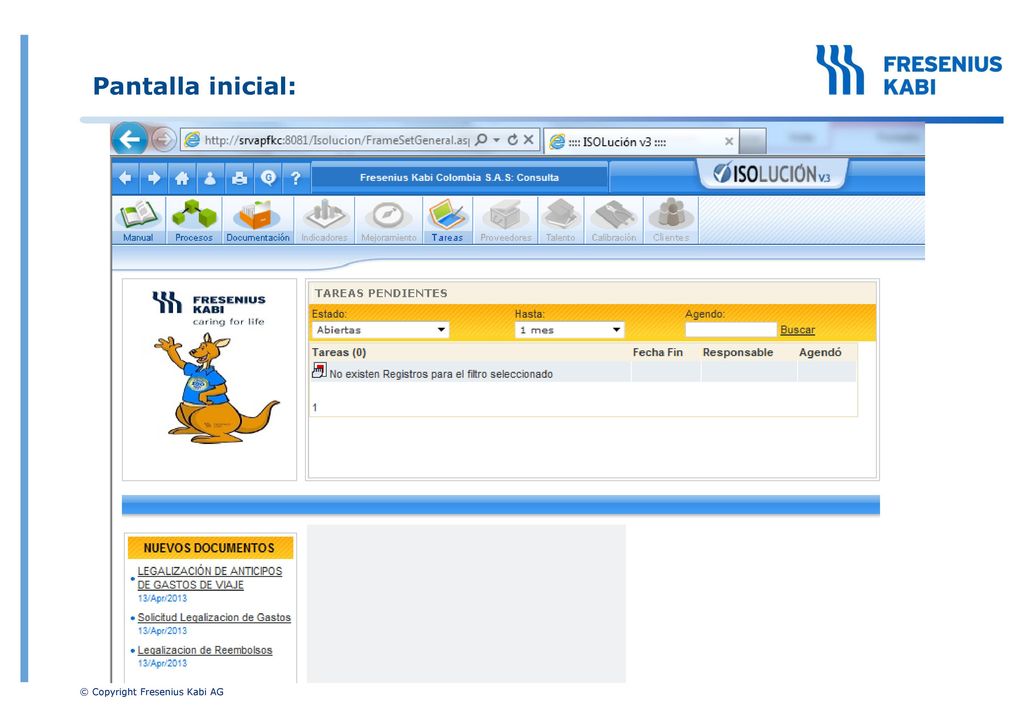Click the Buscar link

tap(797, 330)
